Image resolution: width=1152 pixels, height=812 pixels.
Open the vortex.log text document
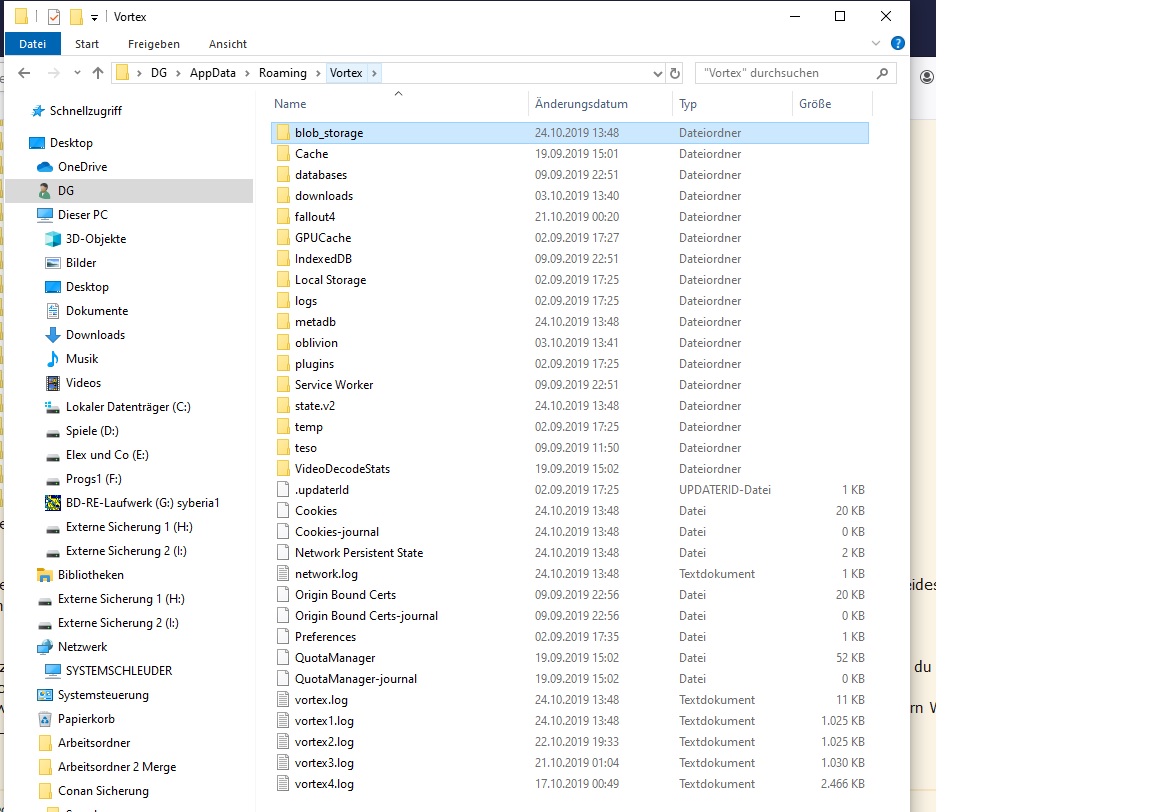point(321,700)
